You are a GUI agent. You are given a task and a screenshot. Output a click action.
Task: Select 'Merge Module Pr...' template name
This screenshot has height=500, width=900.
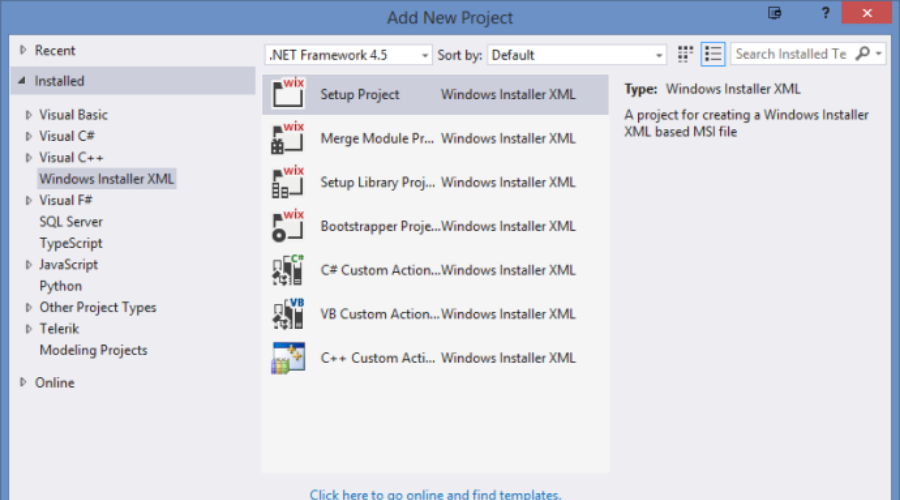point(377,138)
